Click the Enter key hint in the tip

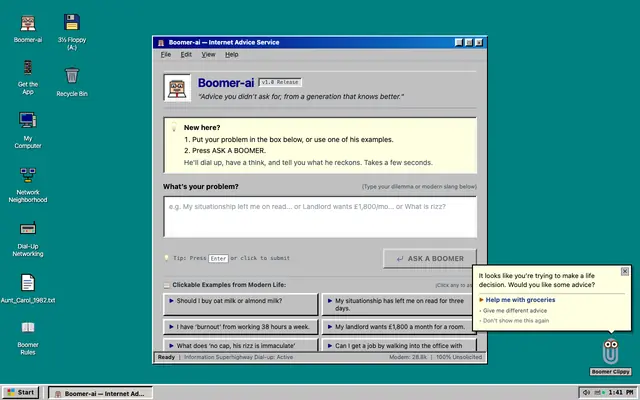pos(218,258)
